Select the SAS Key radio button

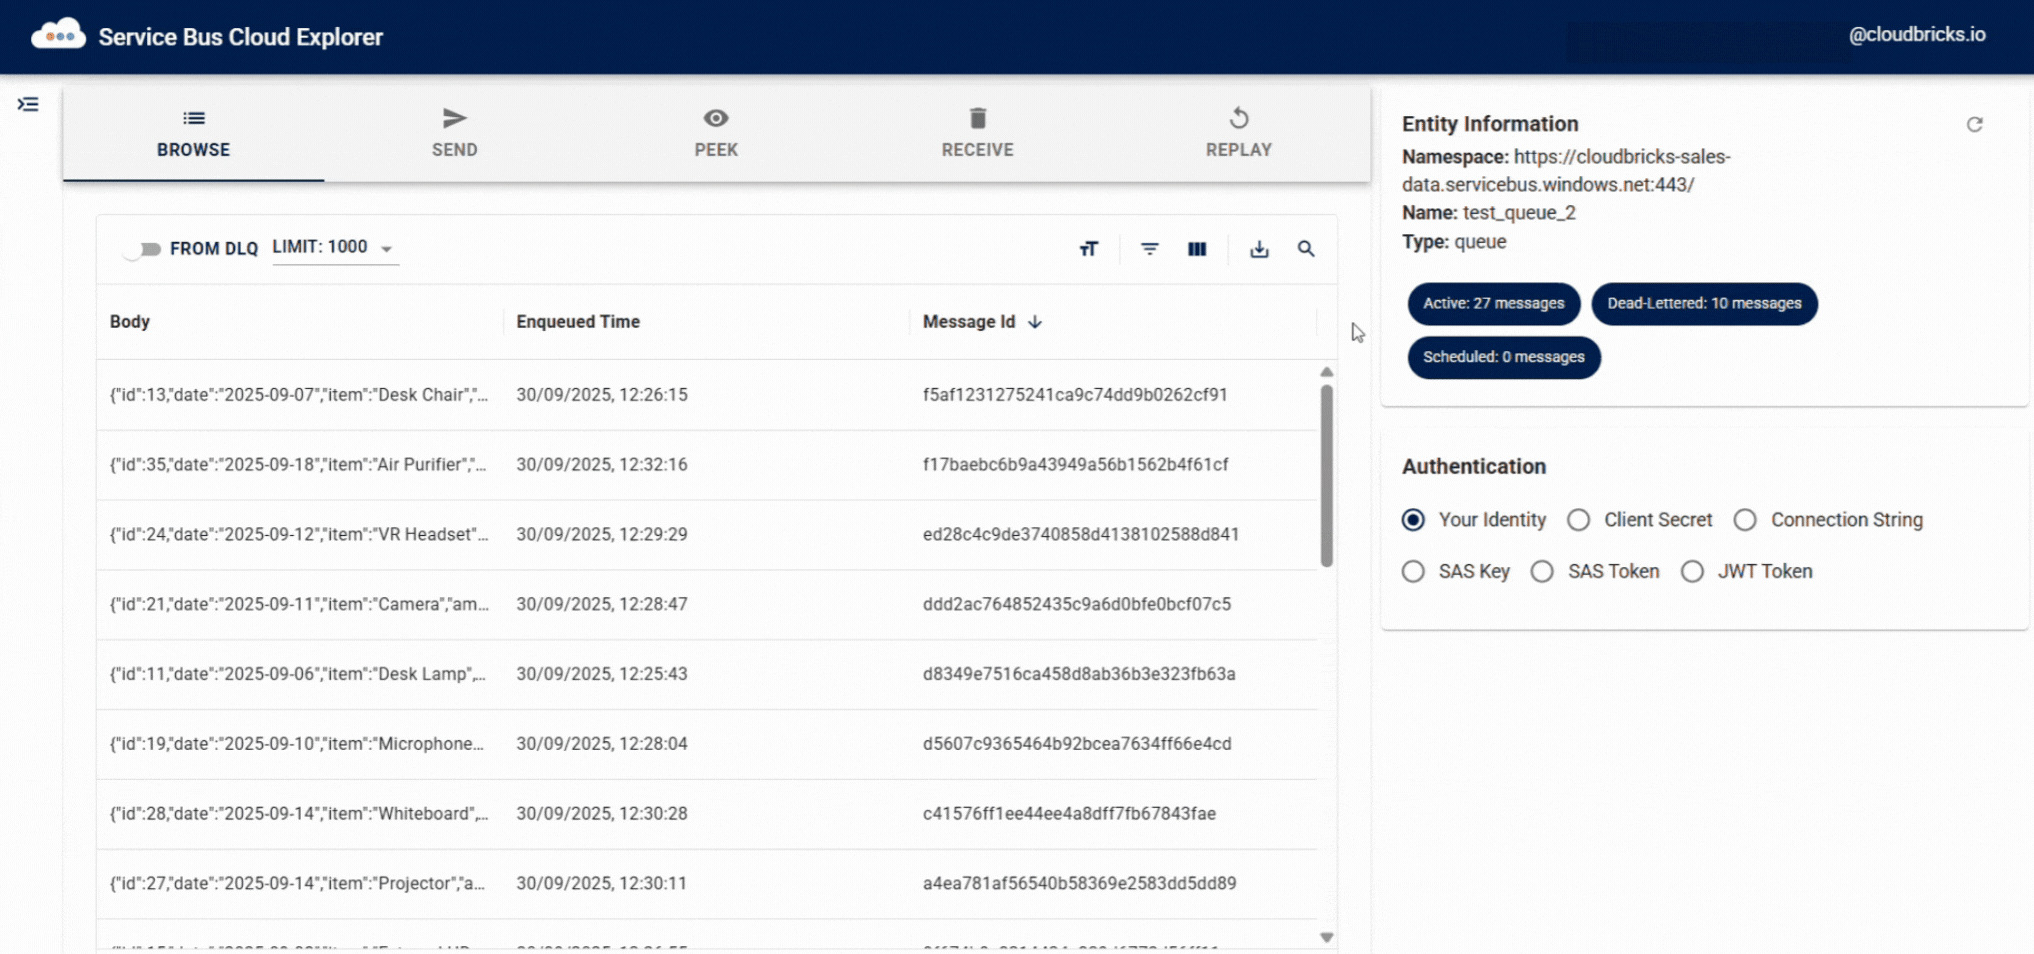tap(1413, 571)
